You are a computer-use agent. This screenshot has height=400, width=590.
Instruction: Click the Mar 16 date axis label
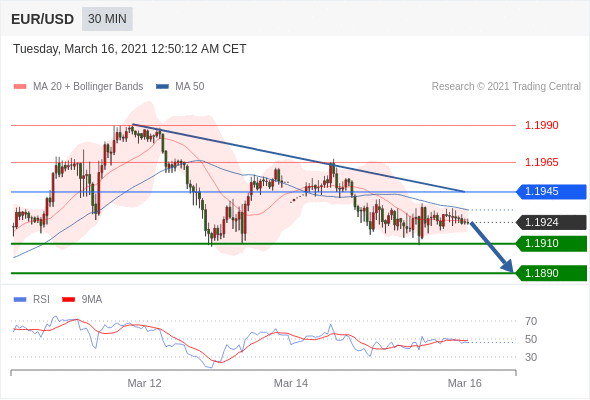click(x=465, y=383)
